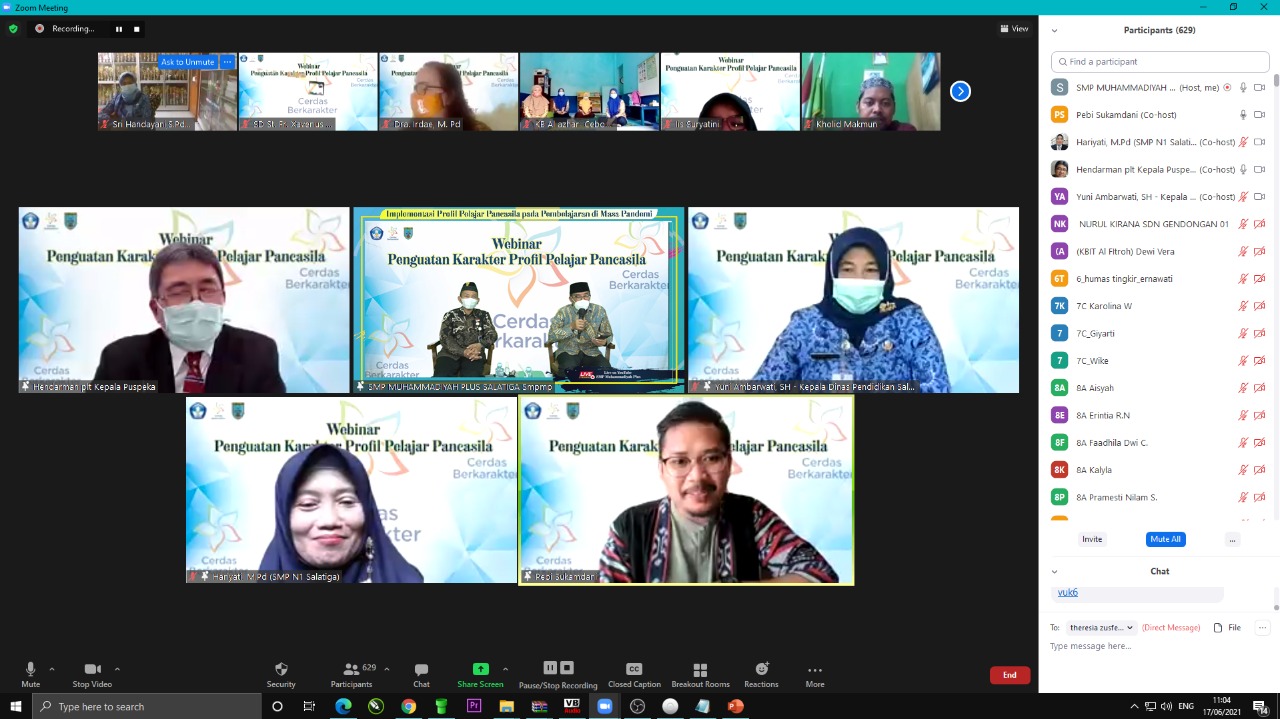Screen dimensions: 1280x719
Task: Unmute Hariyati, M.Pd in participants list
Action: pyautogui.click(x=1243, y=142)
